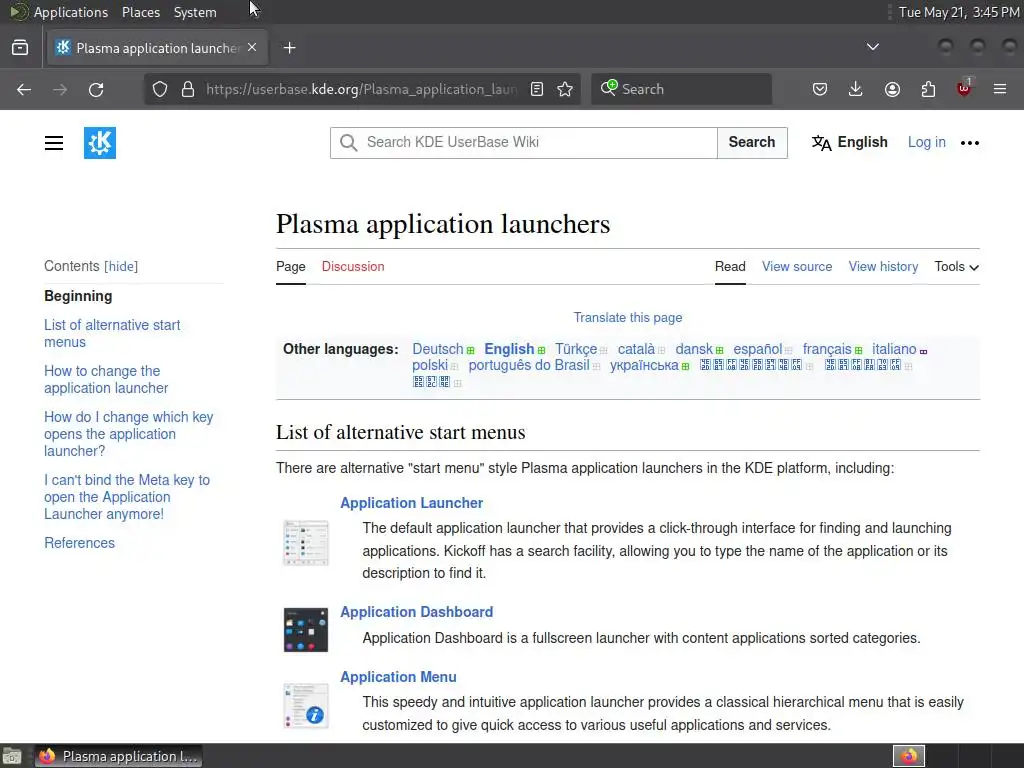Screen dimensions: 1024x768
Task: Open the System menu in top panel
Action: coord(195,12)
